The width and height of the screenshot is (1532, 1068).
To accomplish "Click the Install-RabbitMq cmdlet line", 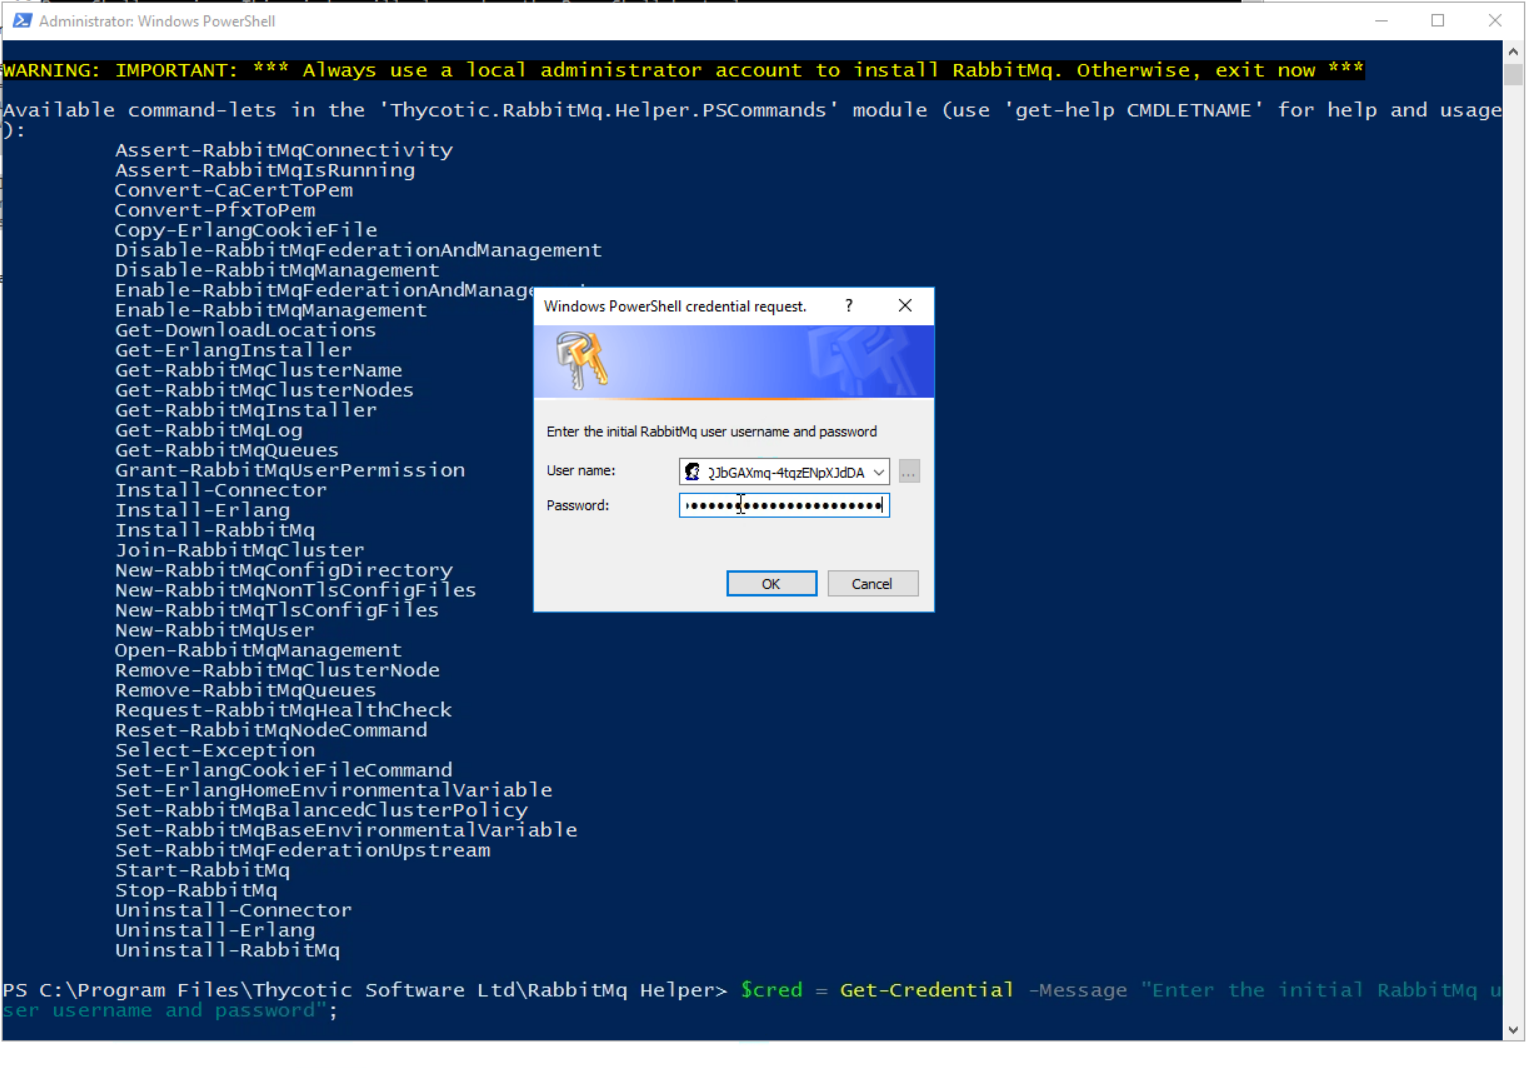I will click(214, 530).
